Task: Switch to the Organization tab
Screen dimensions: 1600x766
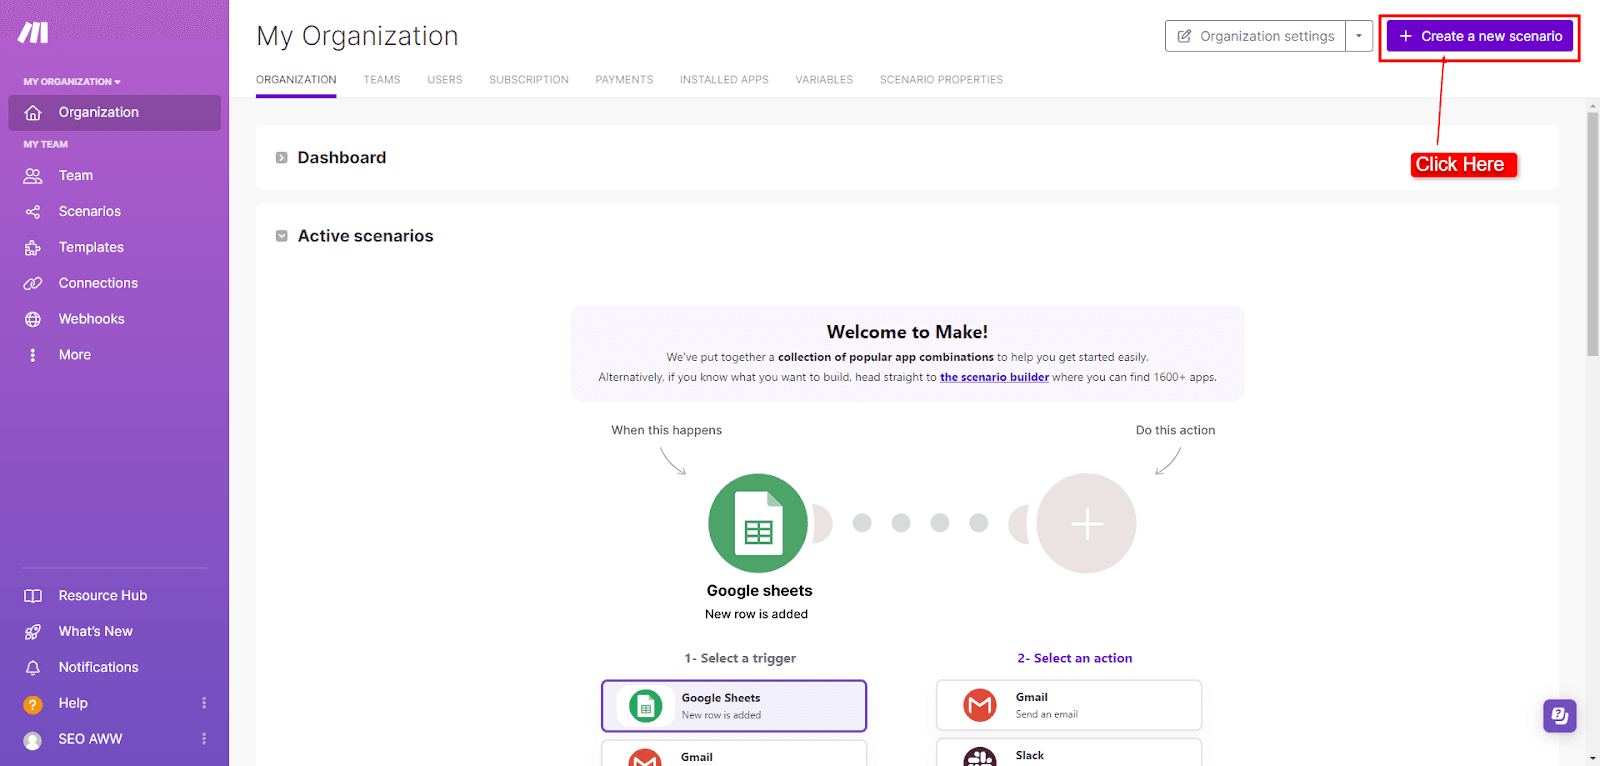Action: point(296,80)
